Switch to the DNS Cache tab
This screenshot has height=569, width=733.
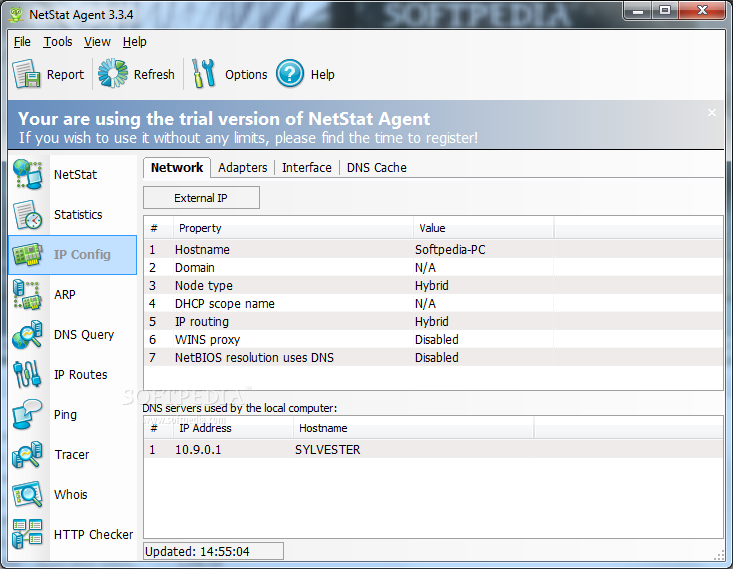(x=377, y=168)
